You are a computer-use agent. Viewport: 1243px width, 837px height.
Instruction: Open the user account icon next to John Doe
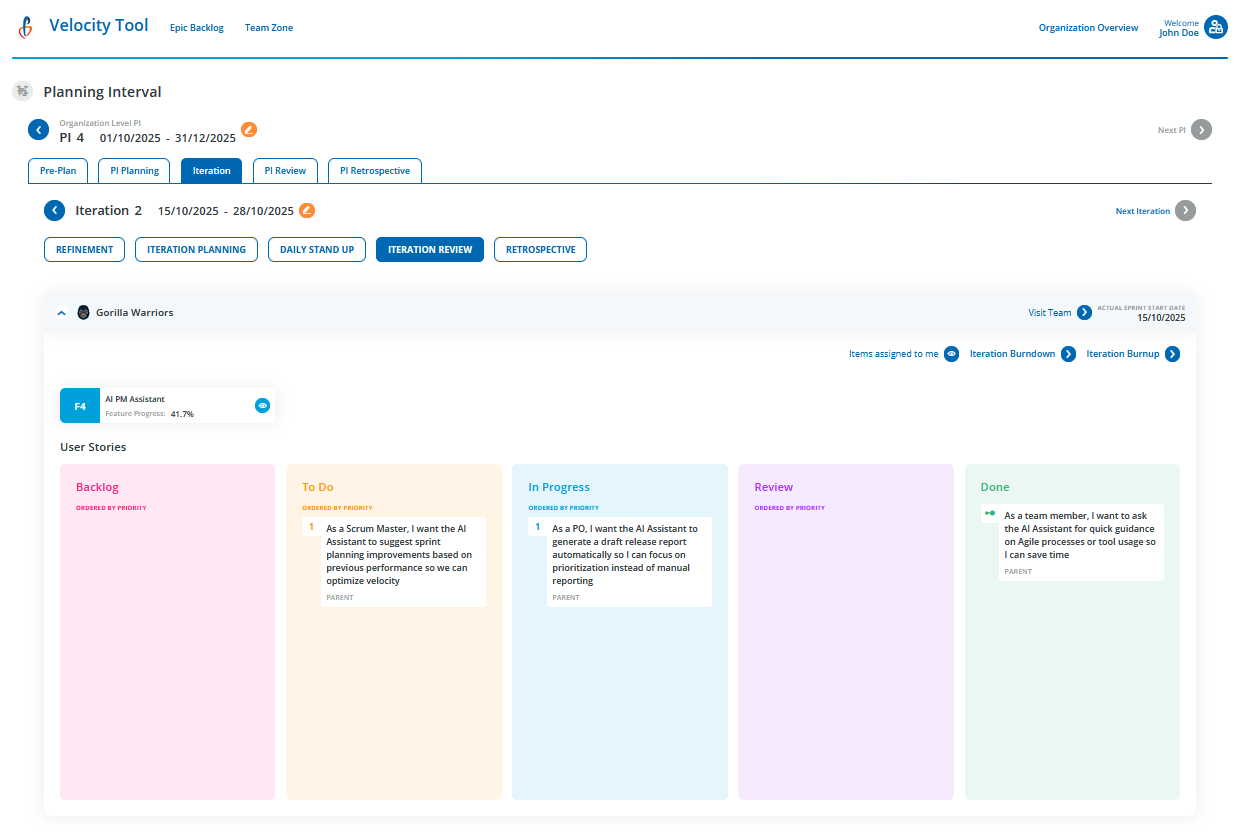pos(1216,27)
